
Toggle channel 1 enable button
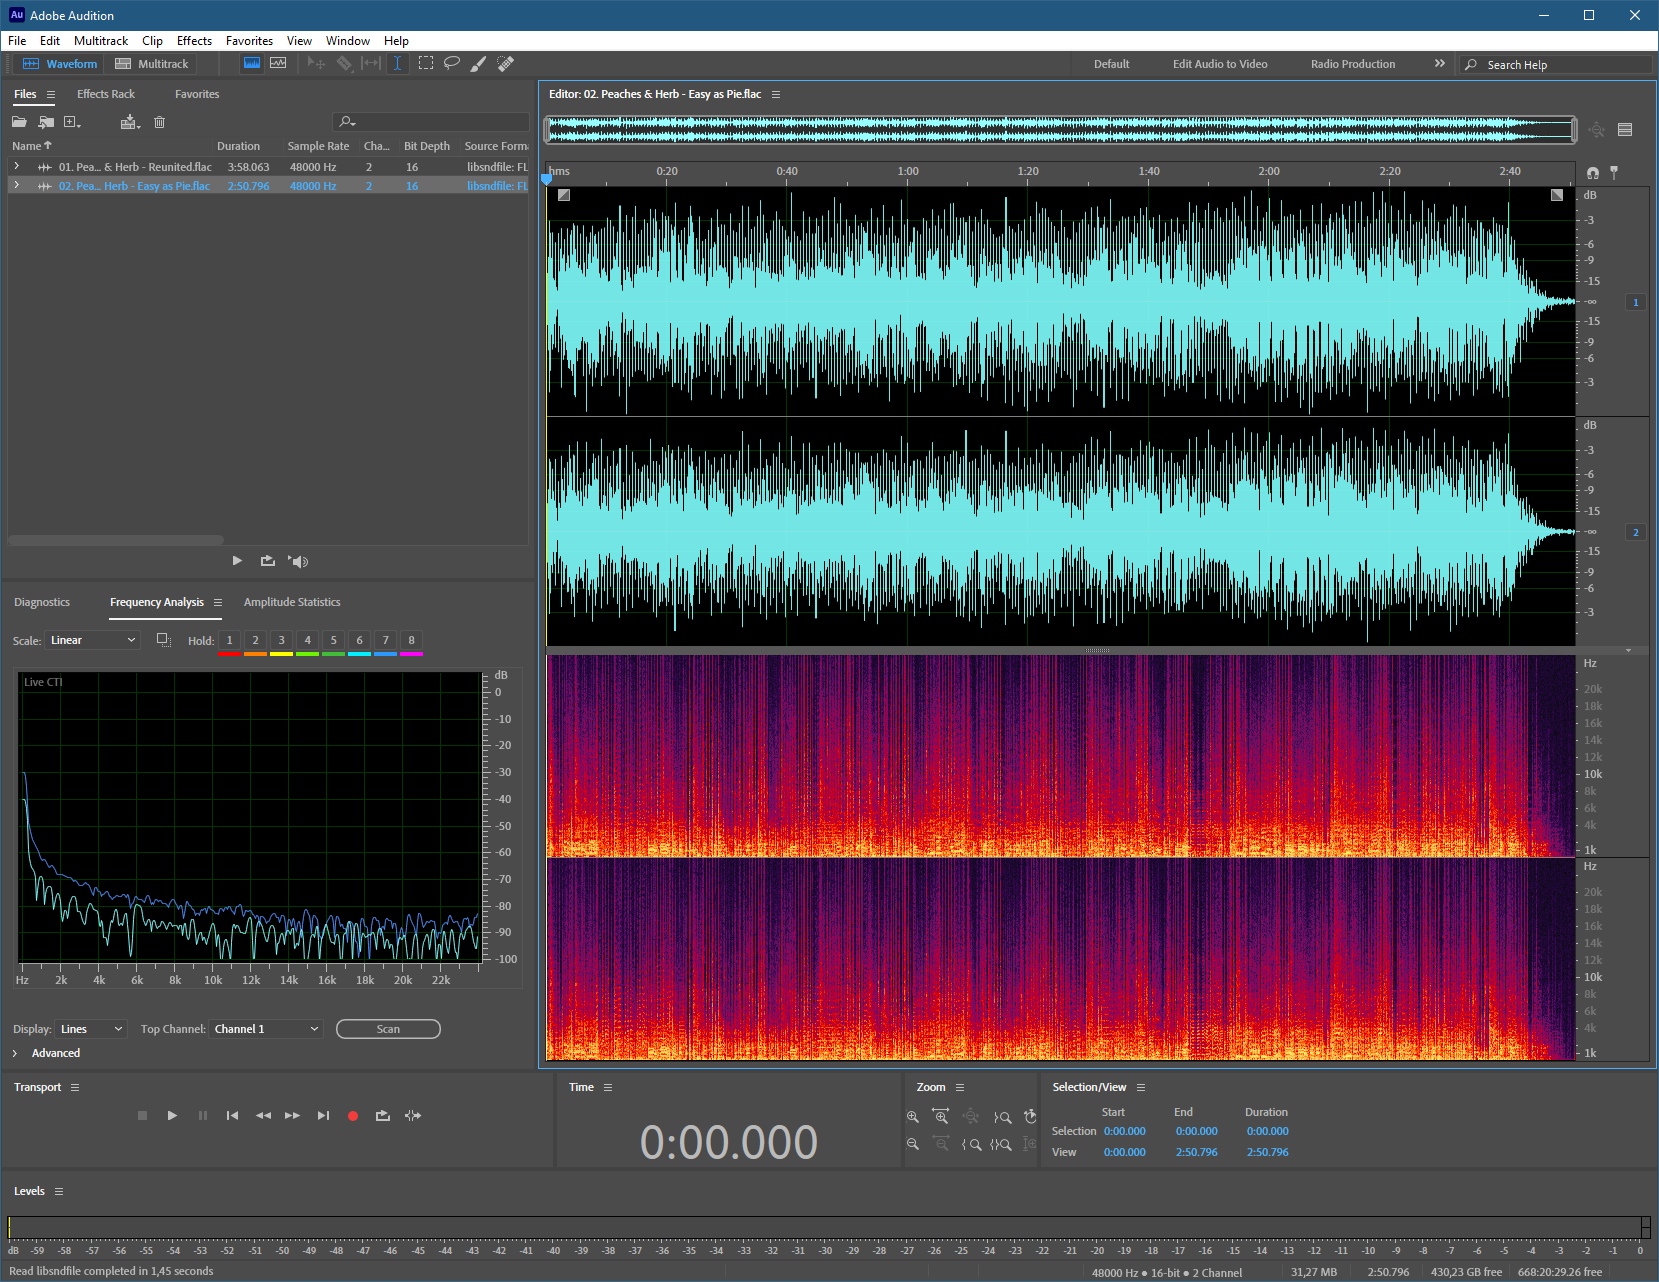(x=1636, y=302)
